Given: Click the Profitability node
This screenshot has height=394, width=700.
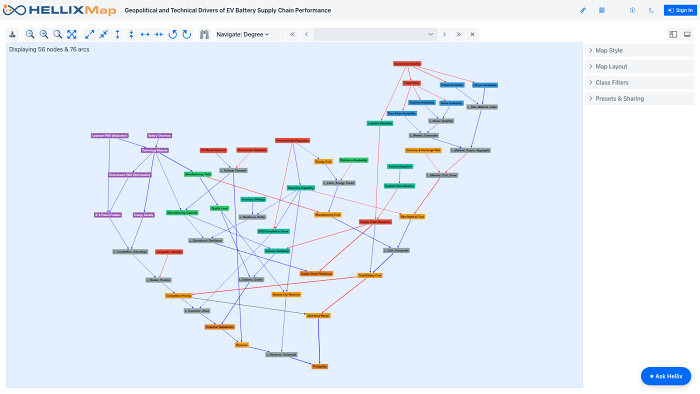Looking at the screenshot, I should 320,366.
